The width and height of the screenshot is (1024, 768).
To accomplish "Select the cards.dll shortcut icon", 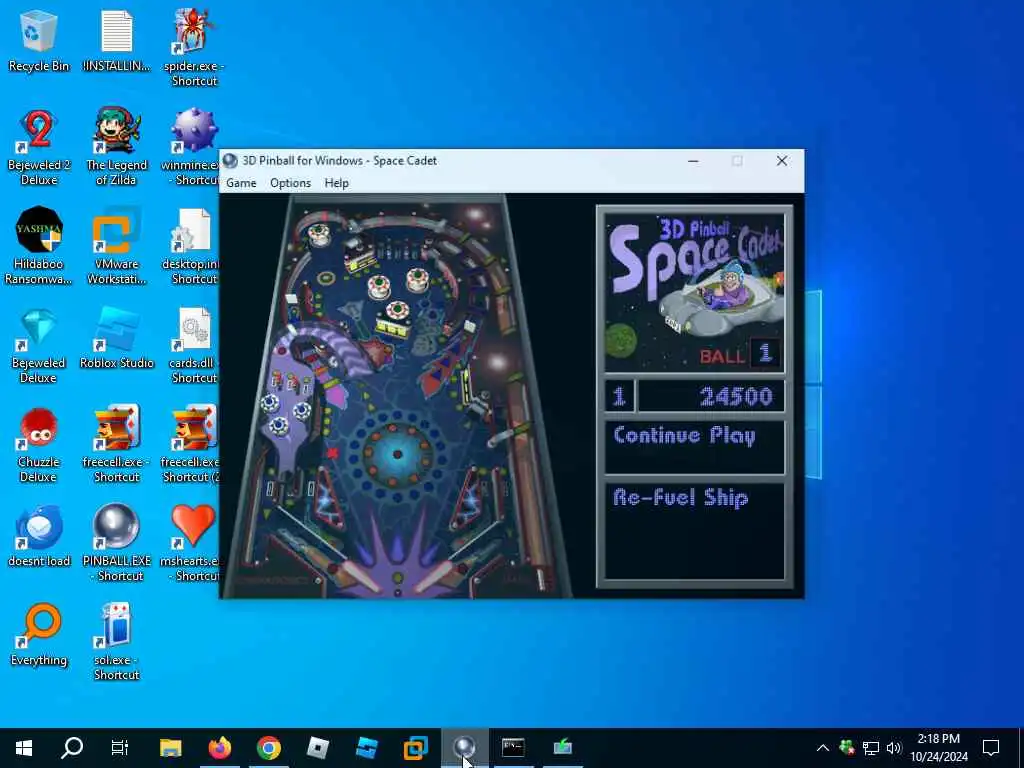I will pos(192,346).
